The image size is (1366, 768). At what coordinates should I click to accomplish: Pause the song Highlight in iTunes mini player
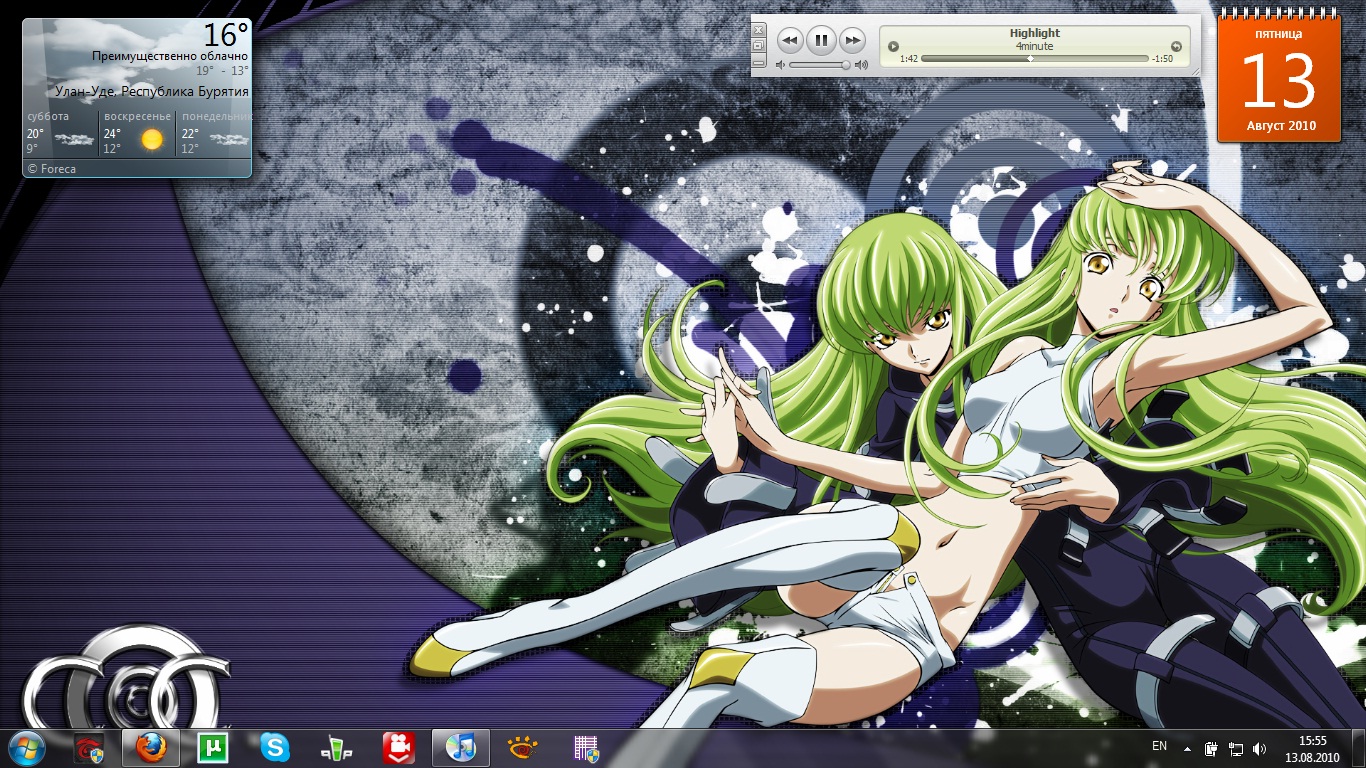(821, 41)
